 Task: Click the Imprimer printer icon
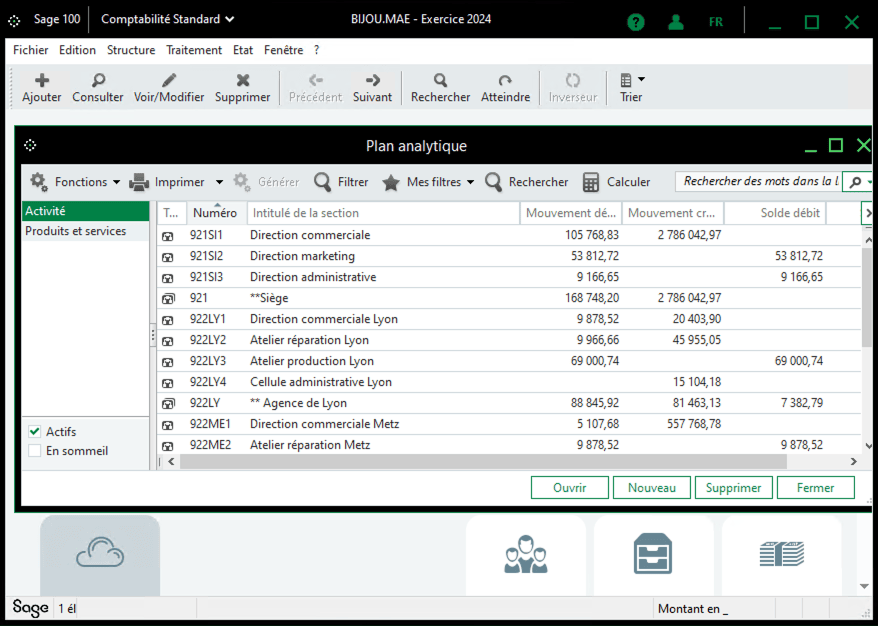pyautogui.click(x=139, y=182)
